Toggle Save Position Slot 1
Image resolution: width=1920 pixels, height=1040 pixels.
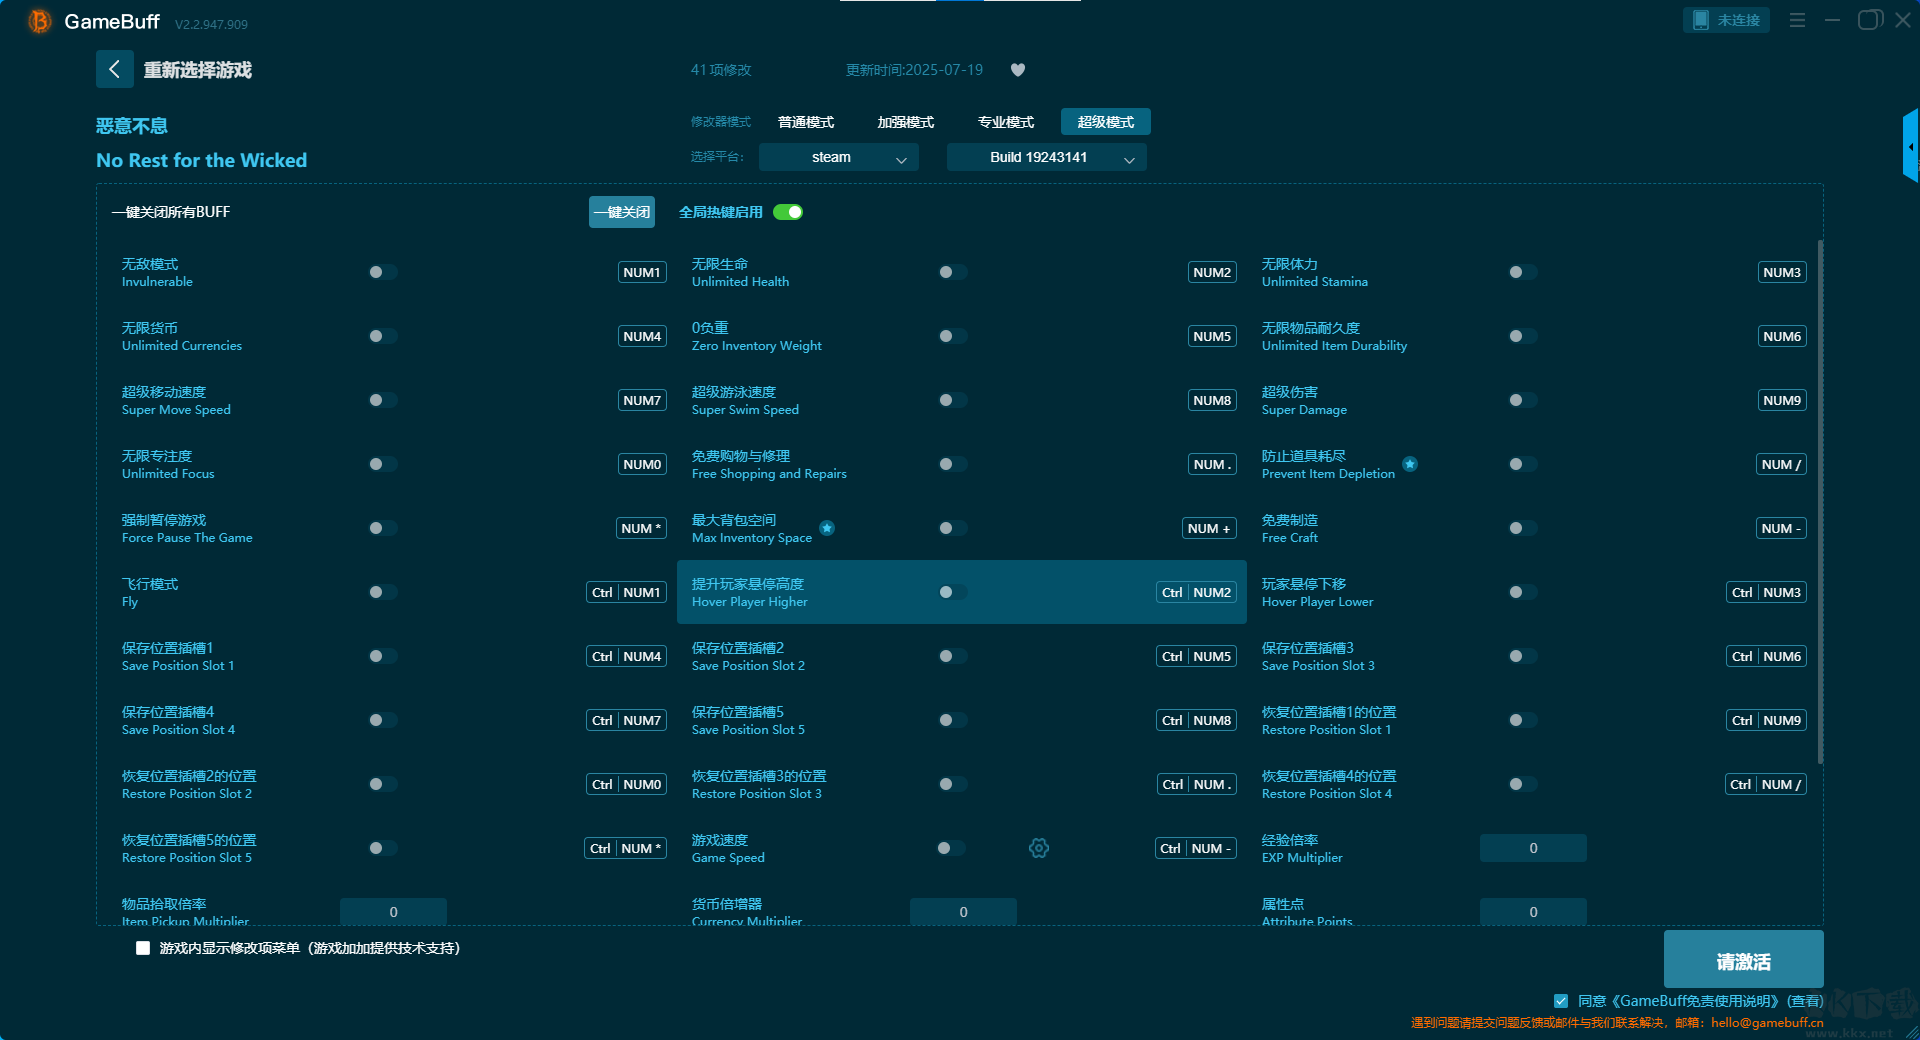tap(382, 656)
